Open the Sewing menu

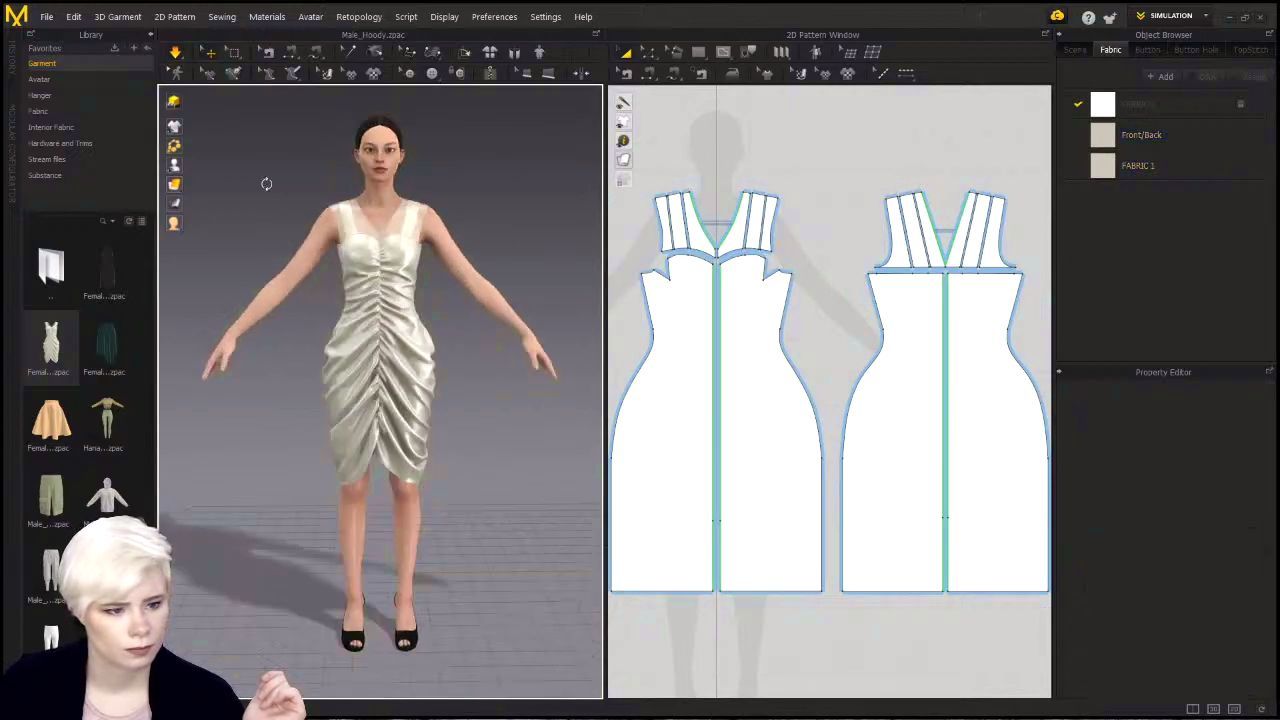click(221, 17)
